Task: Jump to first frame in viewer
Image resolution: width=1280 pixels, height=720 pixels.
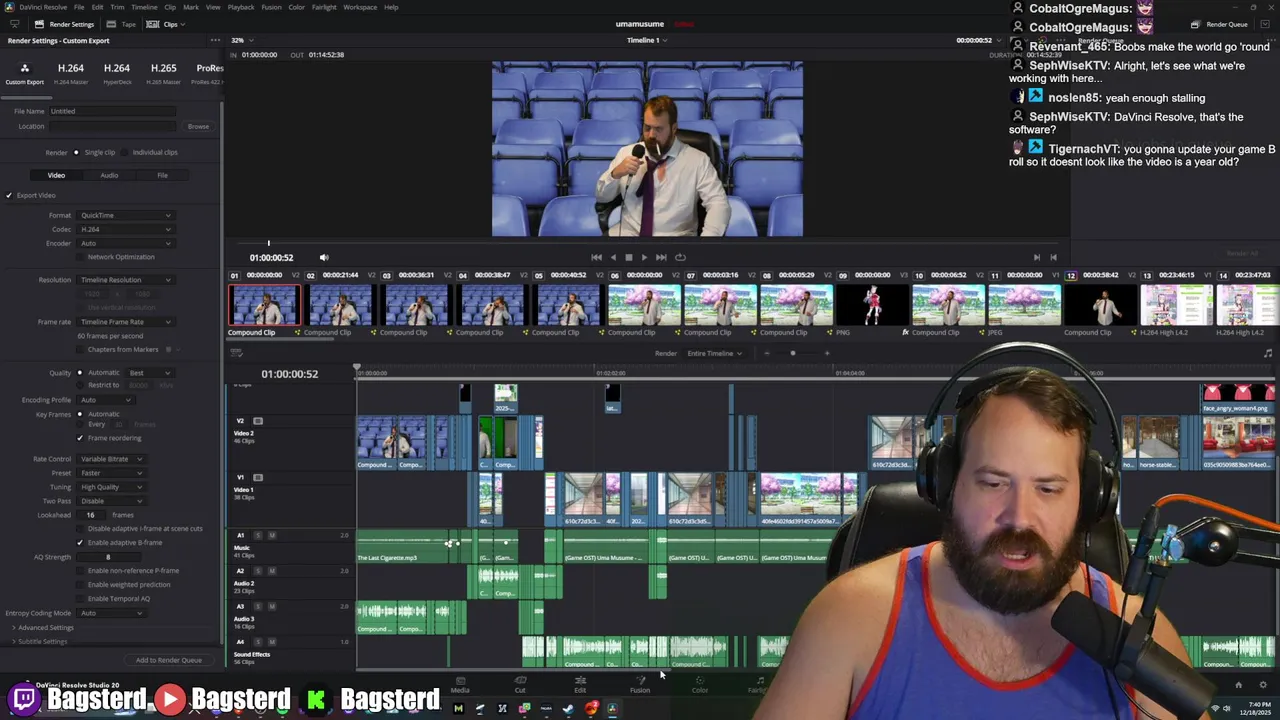Action: point(597,257)
